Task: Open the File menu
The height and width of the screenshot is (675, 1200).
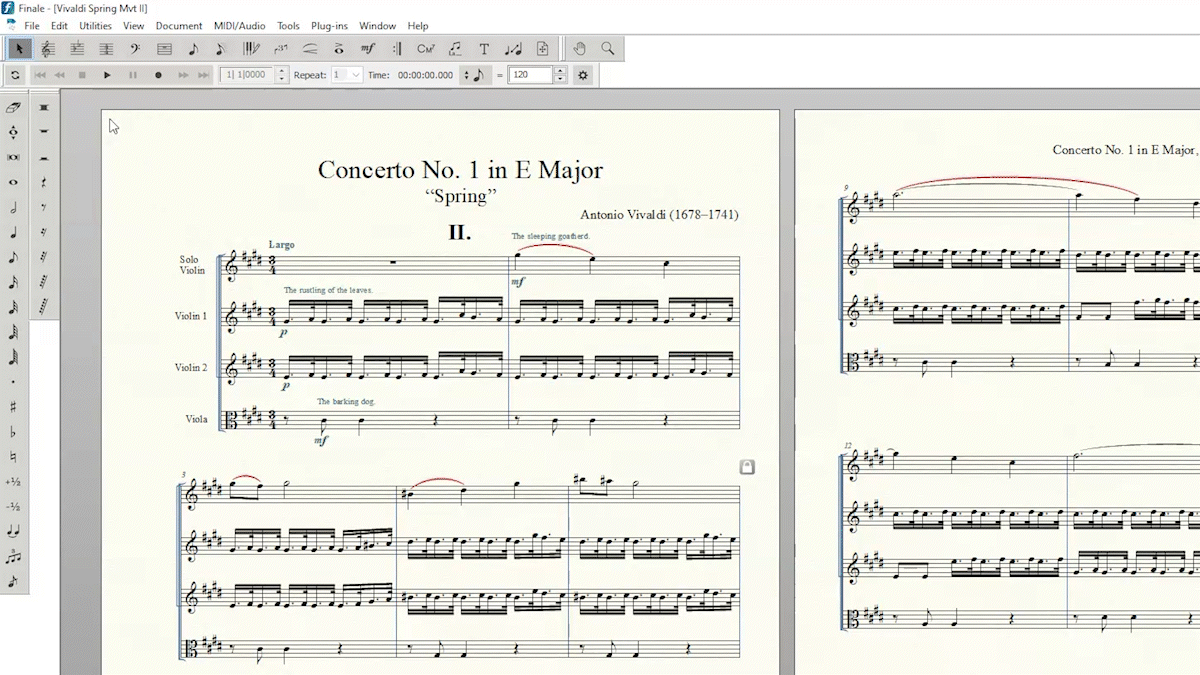Action: 32,26
